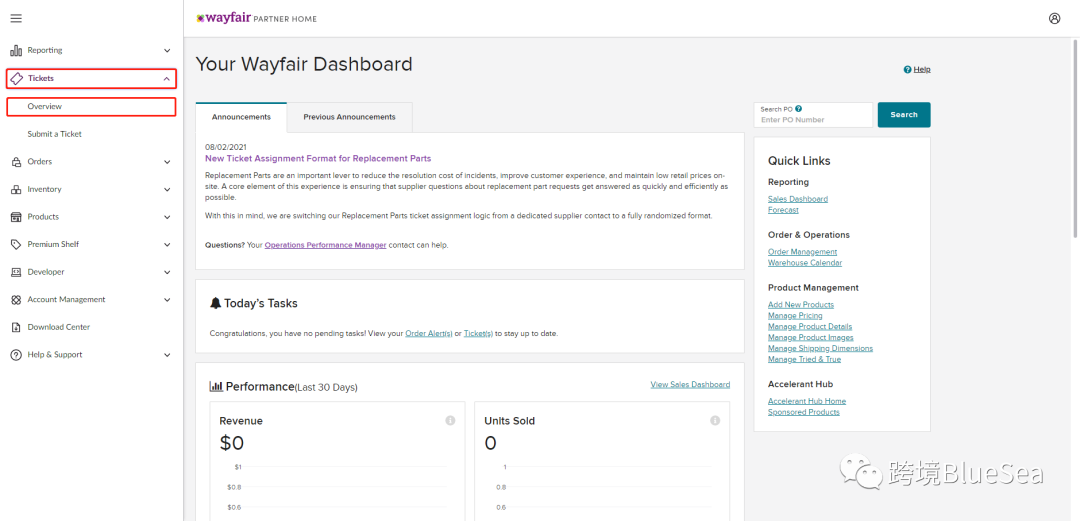This screenshot has width=1080, height=521.
Task: Open Manage Product Images link
Action: tap(811, 338)
